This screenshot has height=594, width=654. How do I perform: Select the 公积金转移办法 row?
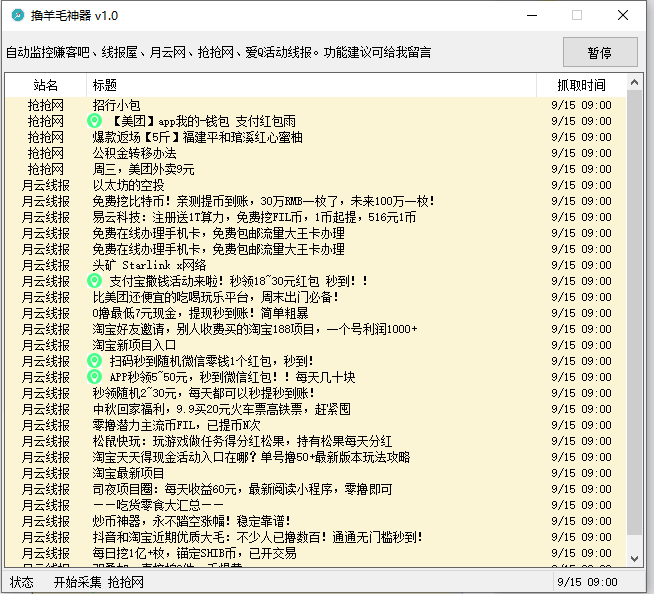[x=134, y=153]
